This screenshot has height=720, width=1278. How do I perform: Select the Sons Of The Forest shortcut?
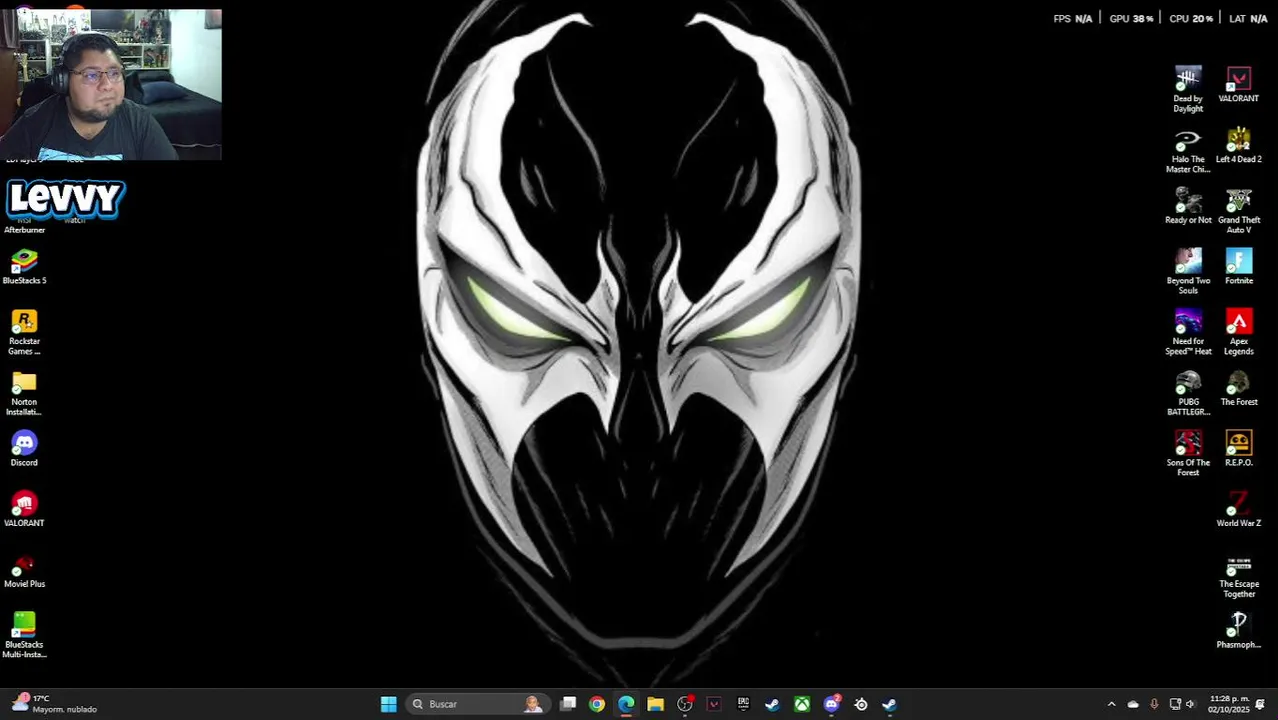click(x=1188, y=454)
